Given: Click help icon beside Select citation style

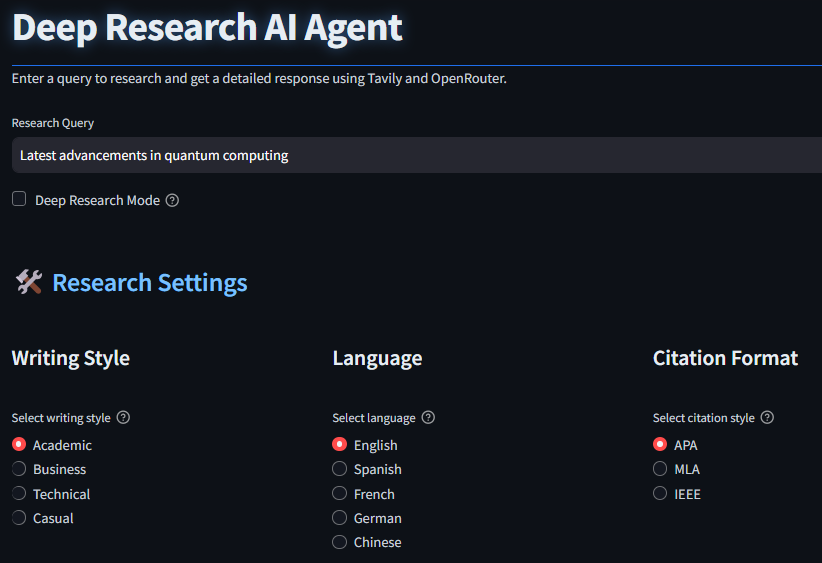Looking at the screenshot, I should tap(768, 418).
